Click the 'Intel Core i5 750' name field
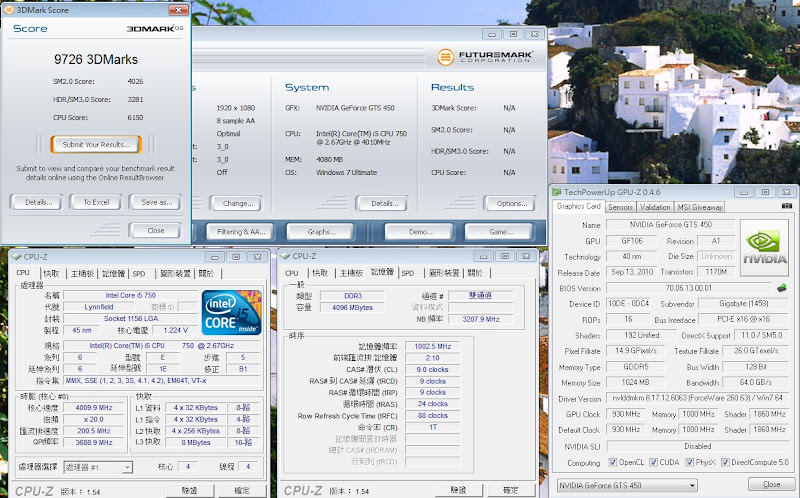Screen dimensions: 800x498 pos(131,295)
